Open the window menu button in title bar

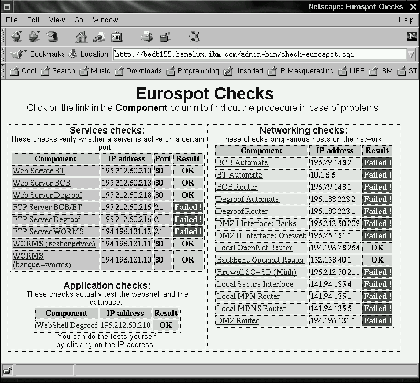pyautogui.click(x=7, y=6)
